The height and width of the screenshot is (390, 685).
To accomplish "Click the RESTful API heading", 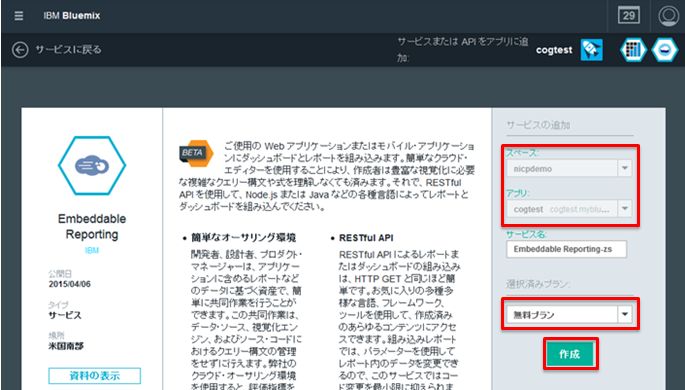I will tap(366, 238).
